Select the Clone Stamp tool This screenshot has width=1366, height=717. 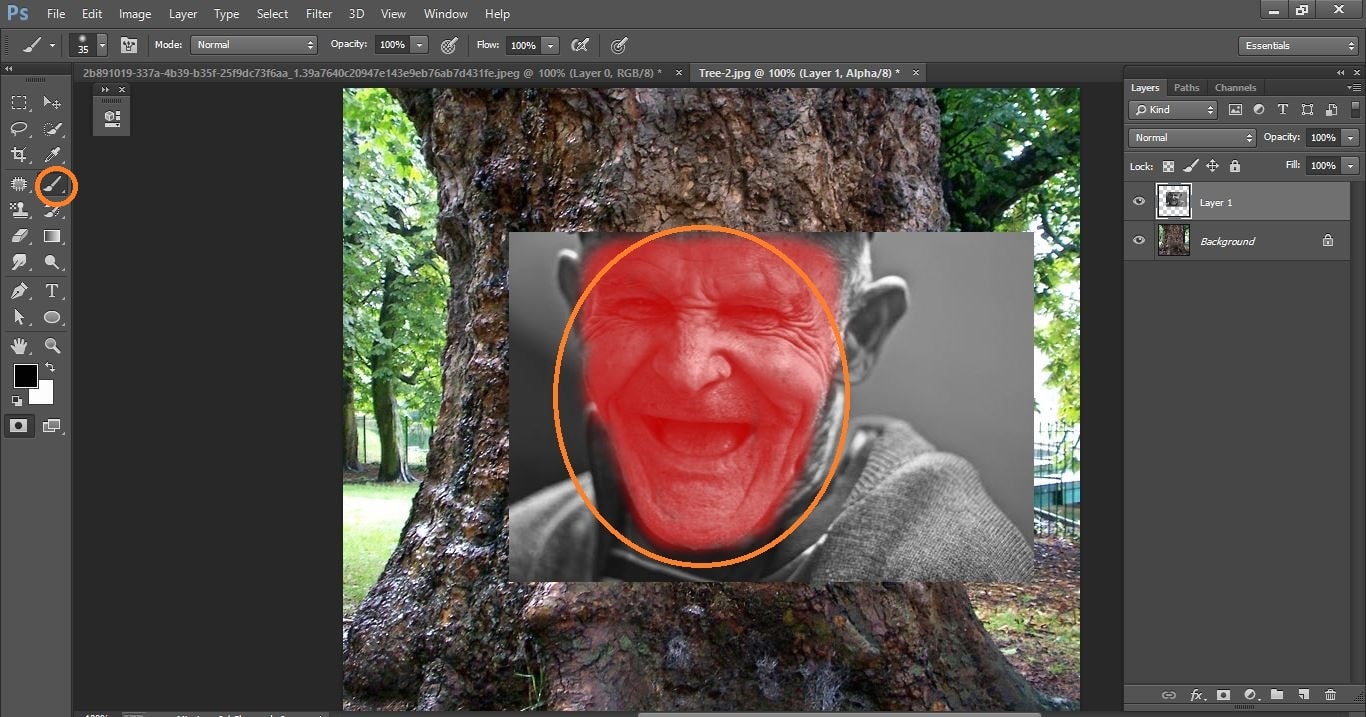coord(21,210)
